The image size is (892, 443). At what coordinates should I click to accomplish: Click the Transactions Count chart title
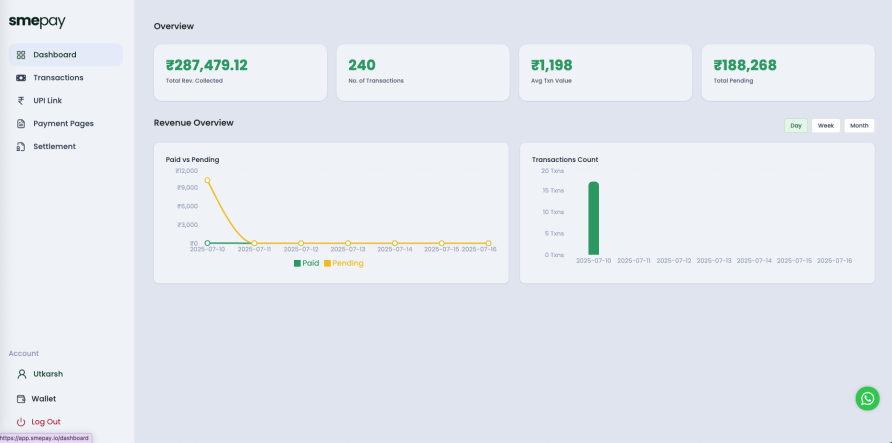tap(565, 160)
